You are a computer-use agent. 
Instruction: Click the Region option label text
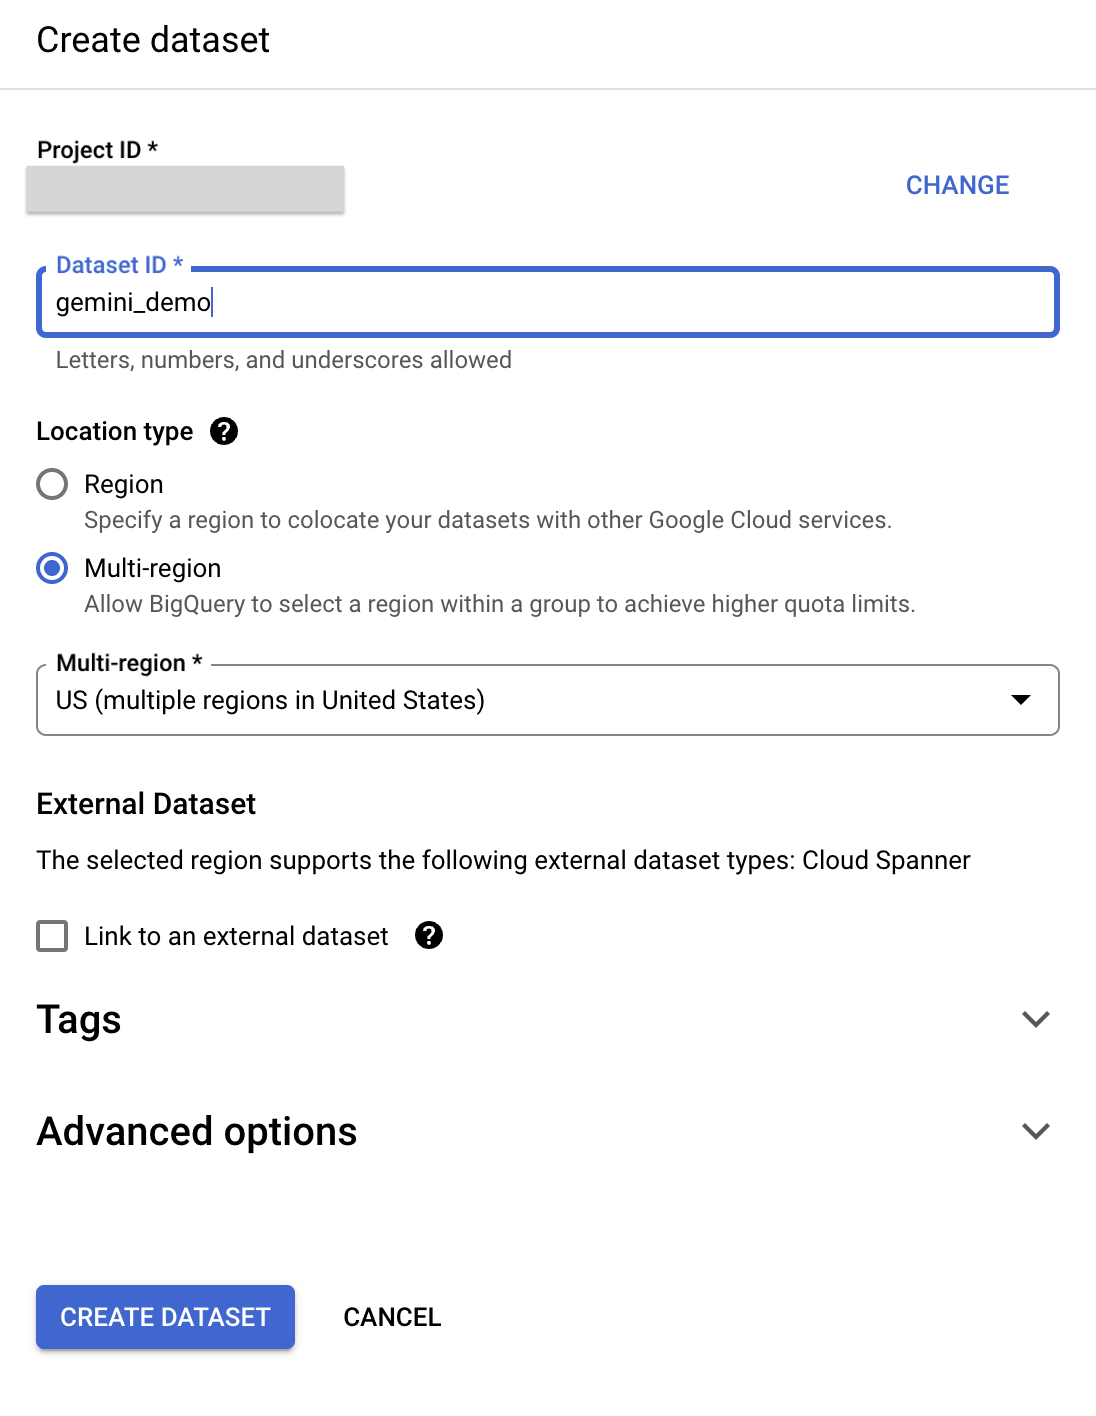[x=124, y=484]
